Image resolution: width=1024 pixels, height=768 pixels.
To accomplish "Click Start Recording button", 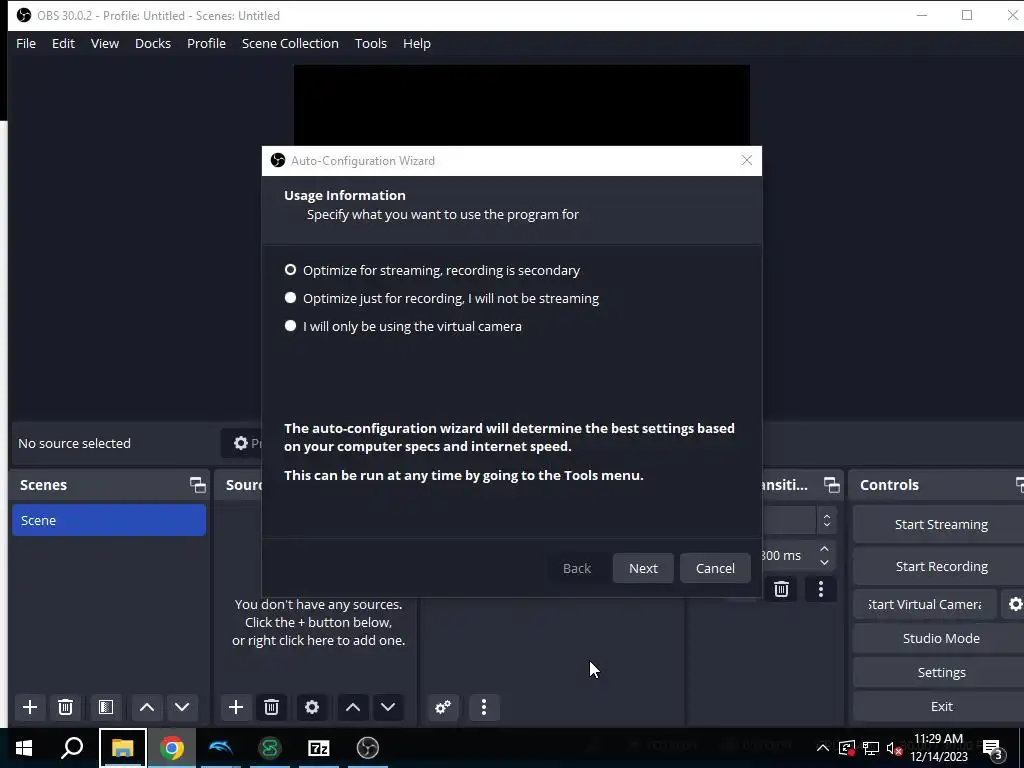I will 941,566.
